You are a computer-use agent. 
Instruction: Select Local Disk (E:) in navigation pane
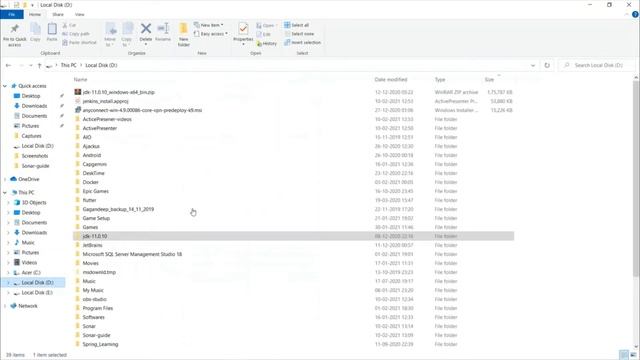[37, 293]
